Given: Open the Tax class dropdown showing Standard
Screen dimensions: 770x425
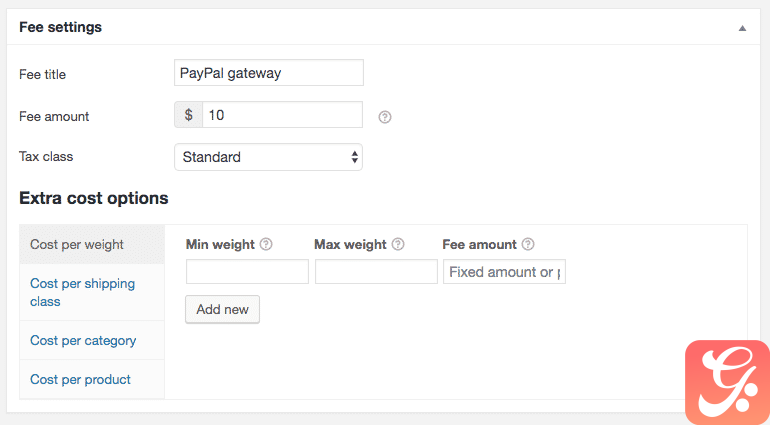Looking at the screenshot, I should tap(268, 157).
